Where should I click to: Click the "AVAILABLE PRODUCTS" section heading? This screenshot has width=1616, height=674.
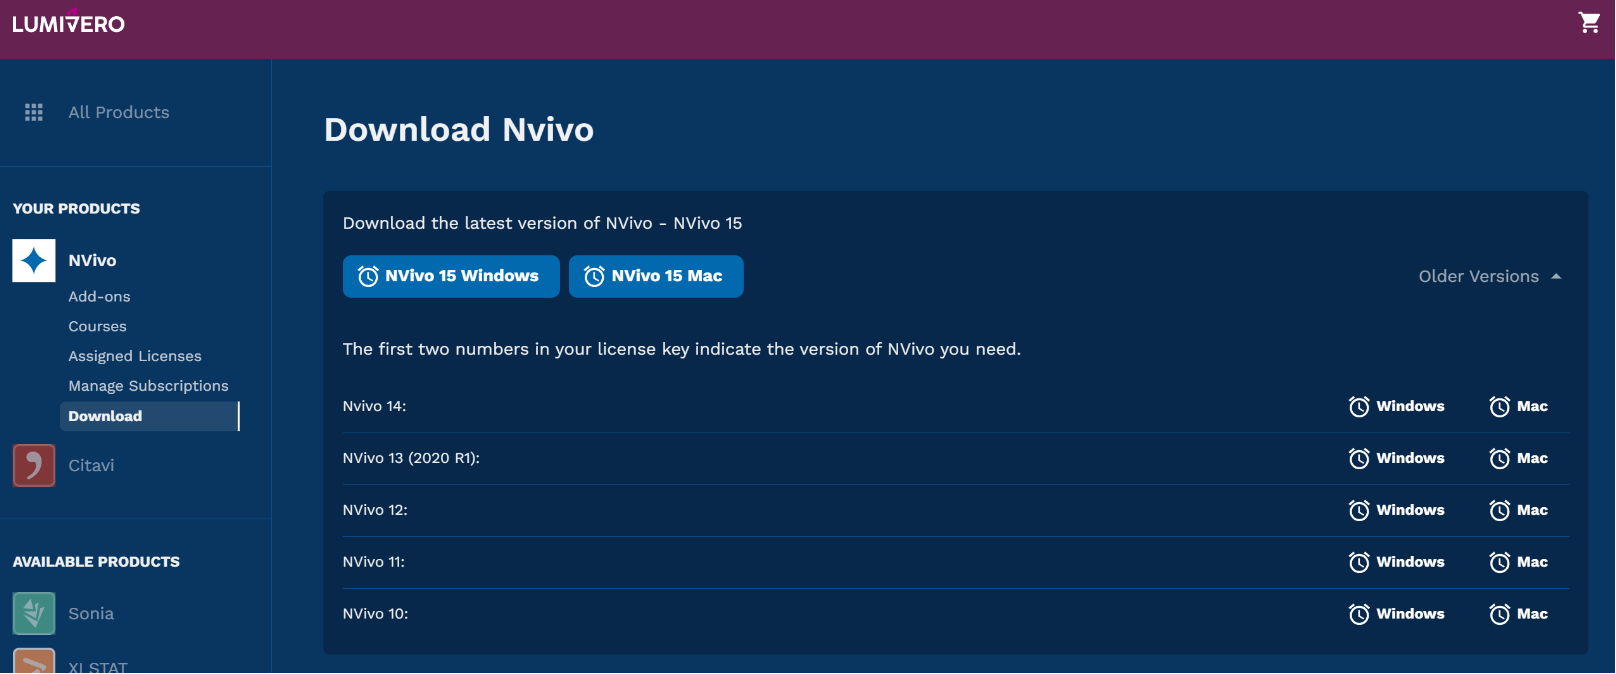[x=96, y=562]
